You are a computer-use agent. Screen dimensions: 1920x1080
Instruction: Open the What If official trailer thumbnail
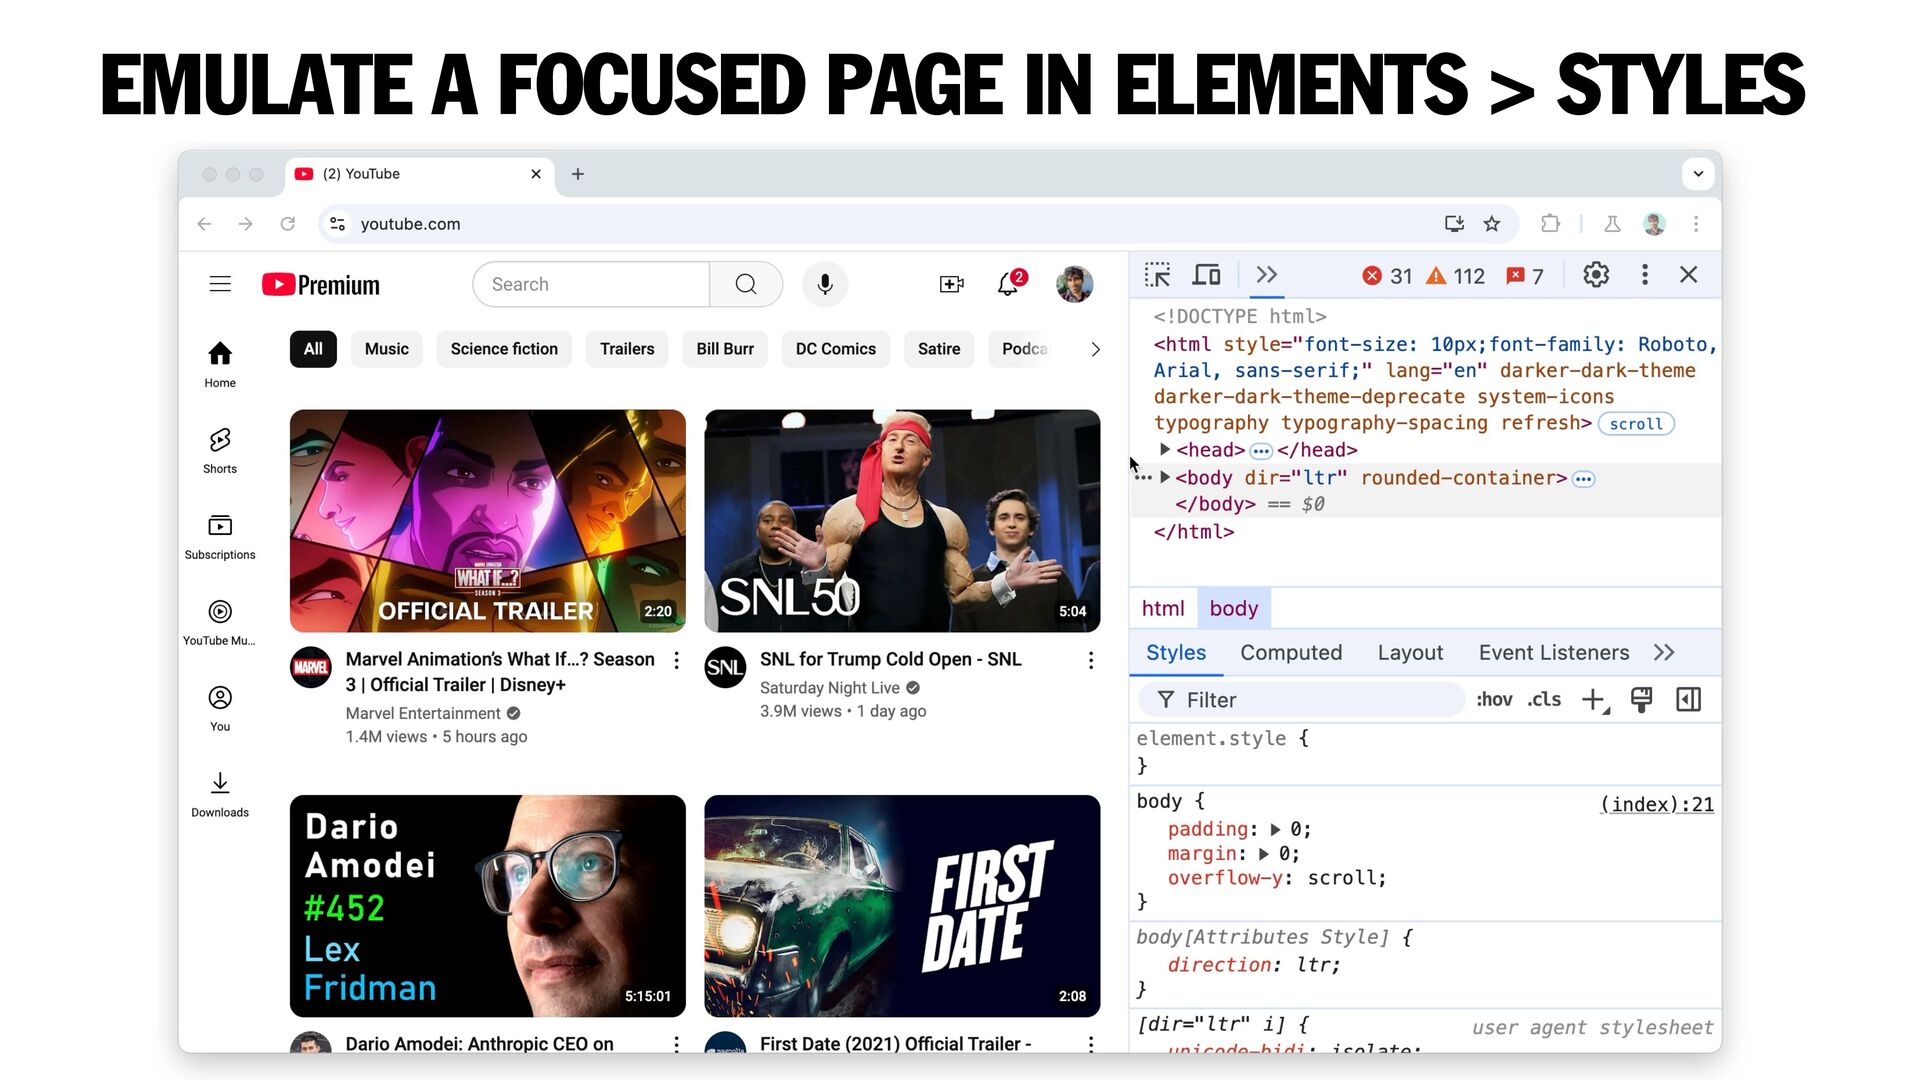click(488, 521)
